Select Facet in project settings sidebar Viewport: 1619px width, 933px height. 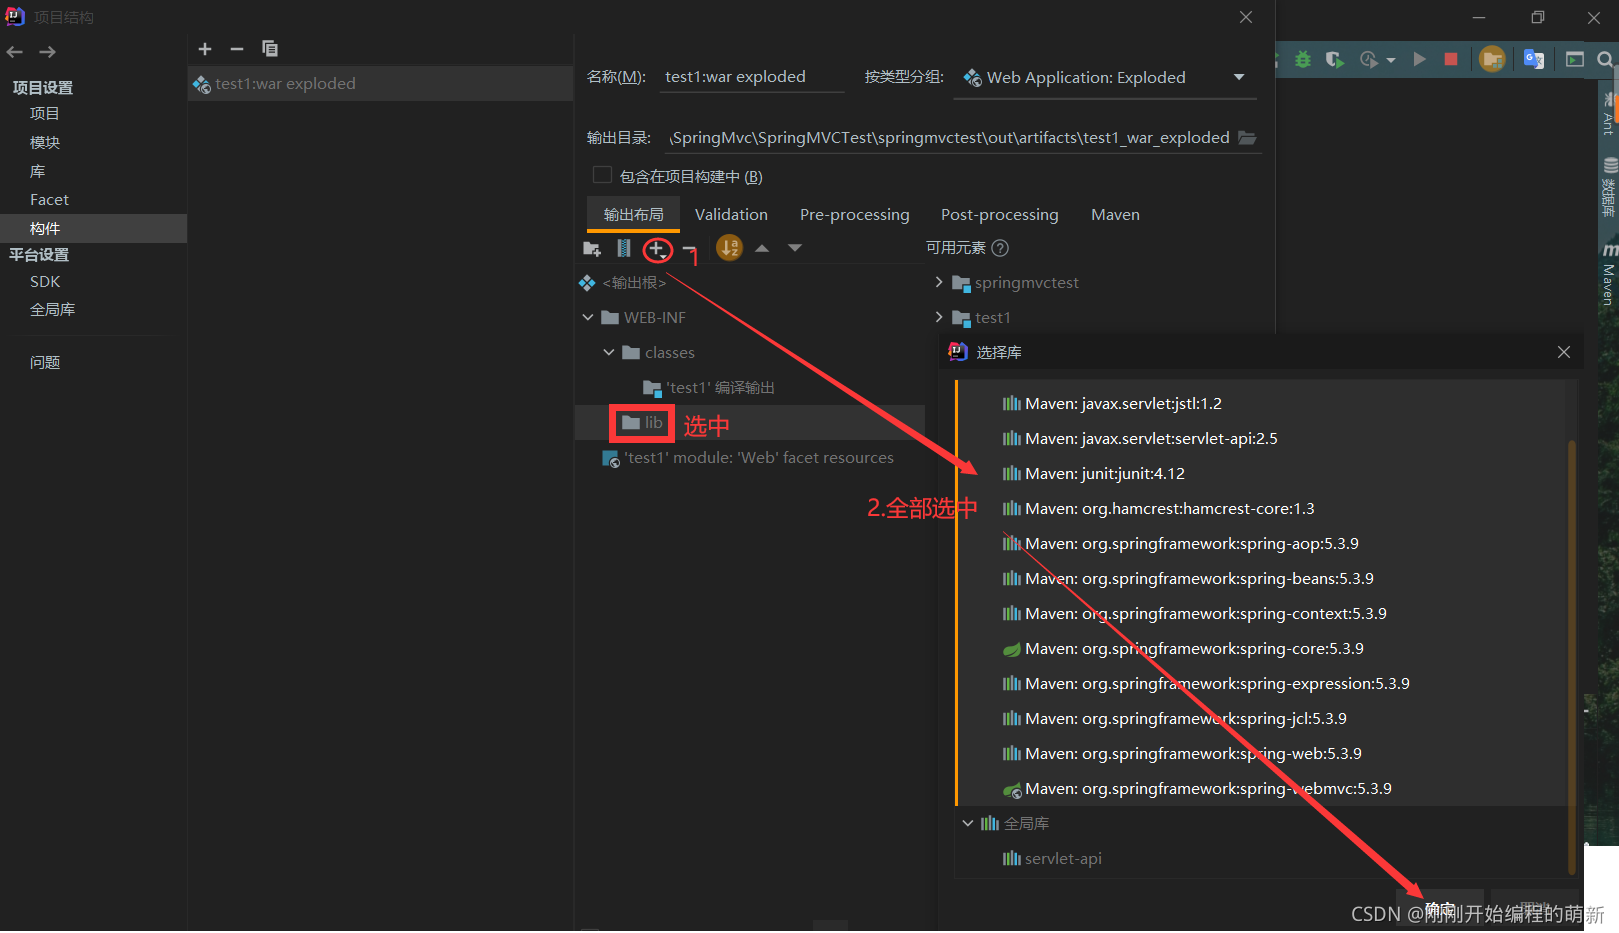(x=49, y=200)
